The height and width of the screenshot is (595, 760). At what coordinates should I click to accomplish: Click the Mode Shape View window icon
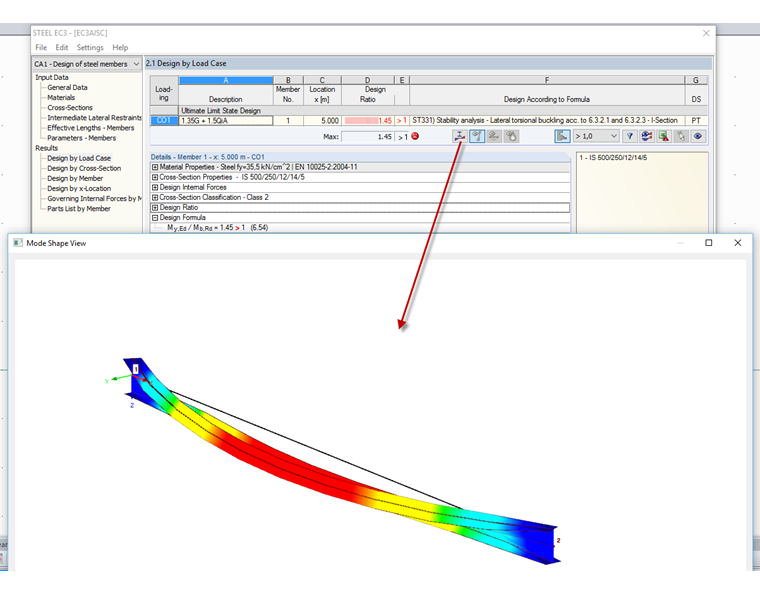pyautogui.click(x=18, y=243)
